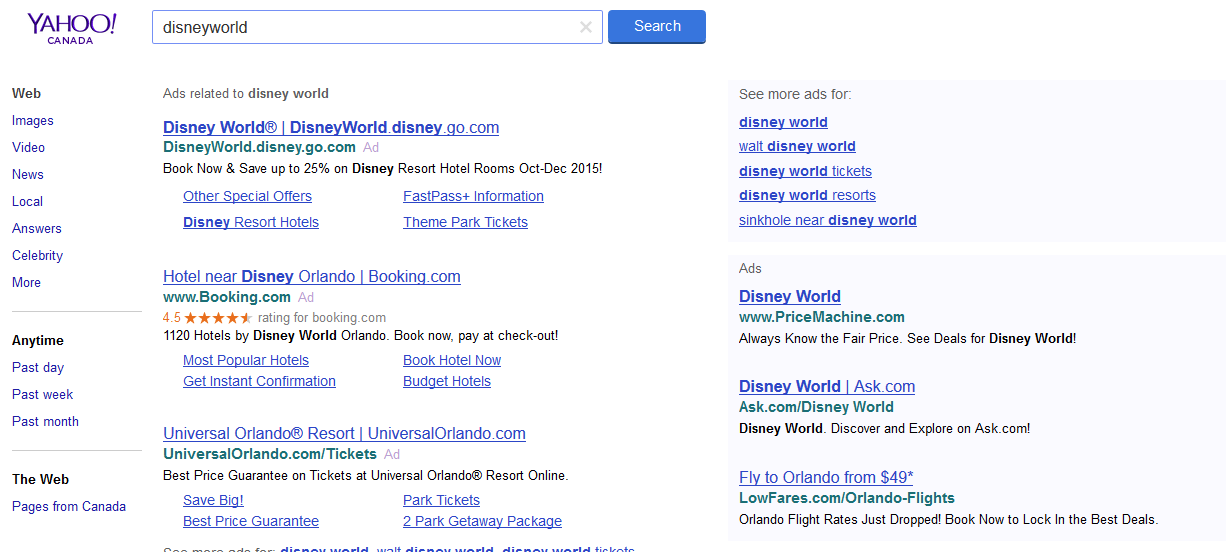
Task: Switch to the Video search tab
Action: pos(28,148)
